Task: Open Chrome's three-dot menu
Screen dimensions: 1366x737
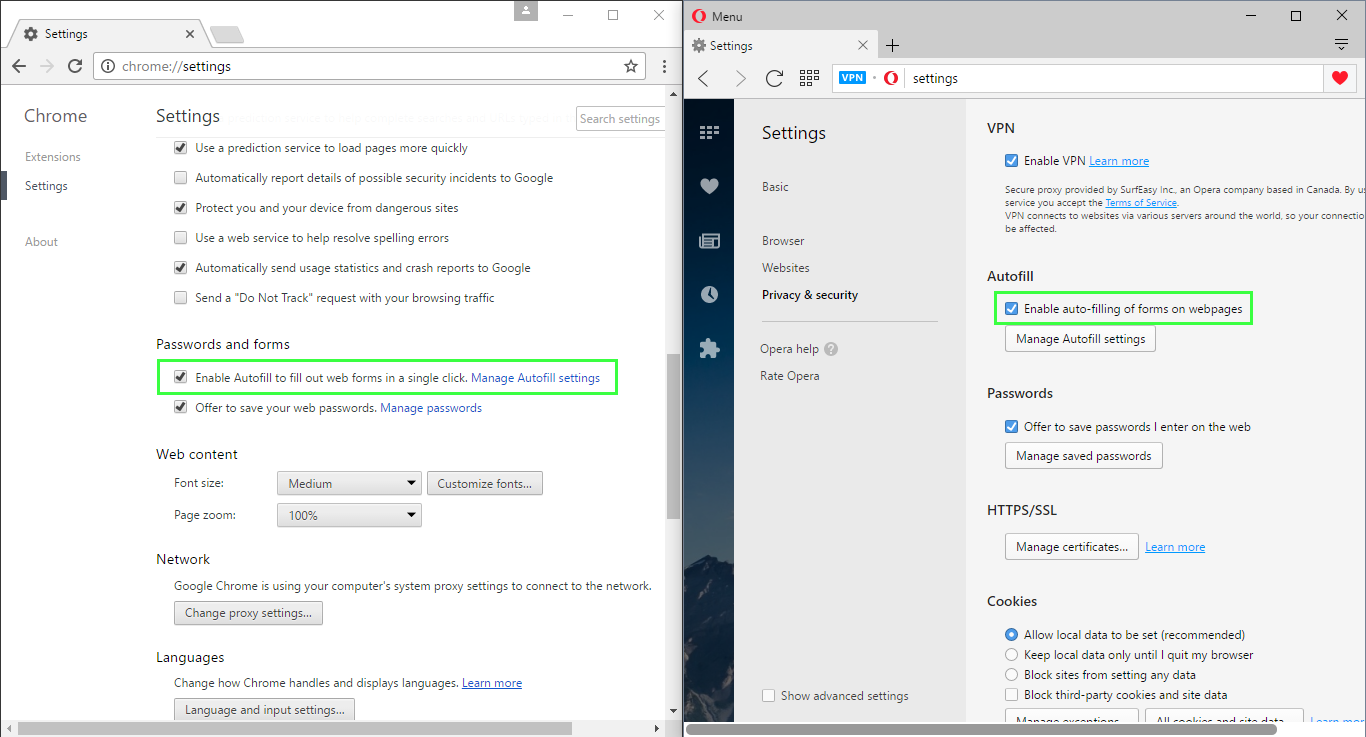Action: click(x=665, y=66)
